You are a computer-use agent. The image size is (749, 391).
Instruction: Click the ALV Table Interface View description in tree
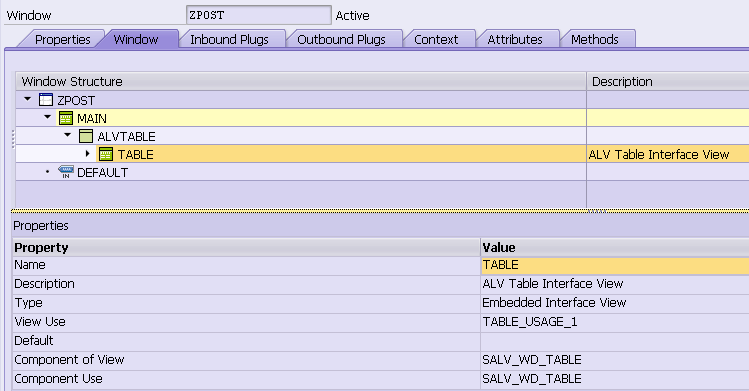click(659, 155)
